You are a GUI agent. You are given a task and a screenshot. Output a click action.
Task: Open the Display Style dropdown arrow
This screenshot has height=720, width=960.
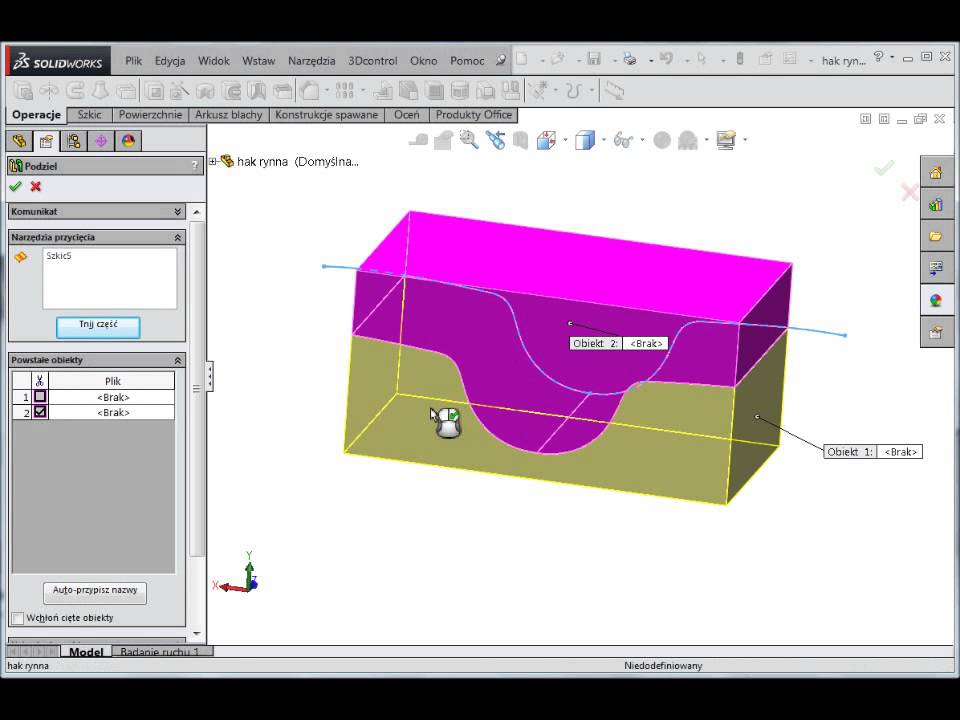[x=603, y=140]
